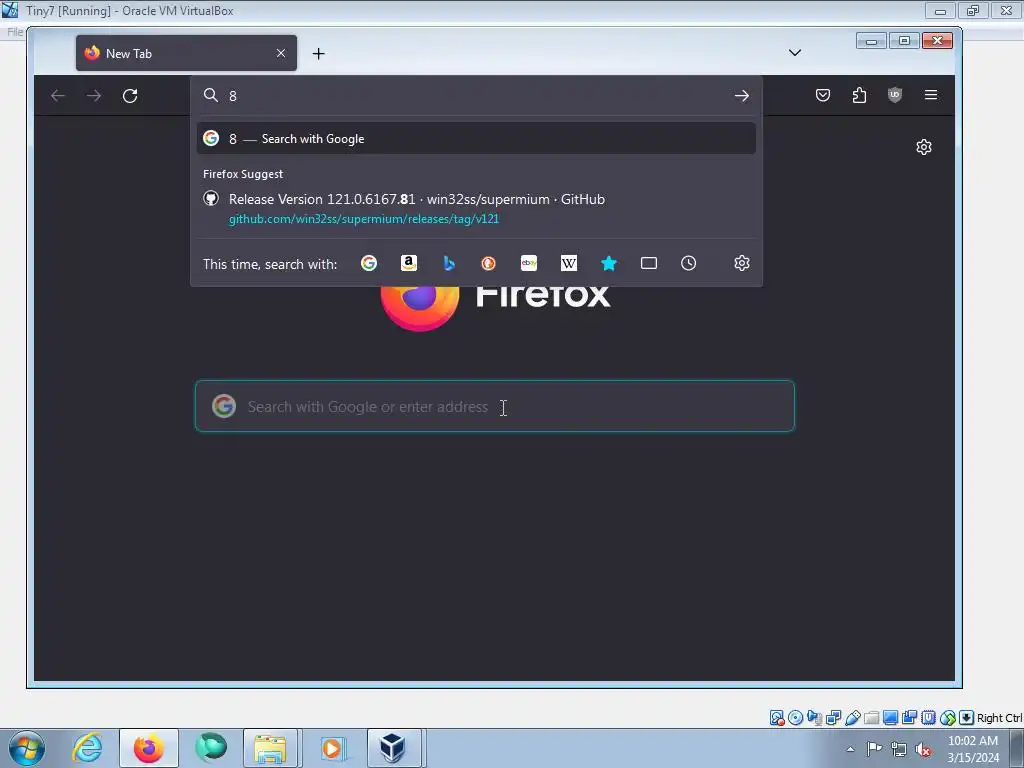Viewport: 1024px width, 768px height.
Task: Open the uBlock Origin shield icon
Action: pyautogui.click(x=895, y=95)
